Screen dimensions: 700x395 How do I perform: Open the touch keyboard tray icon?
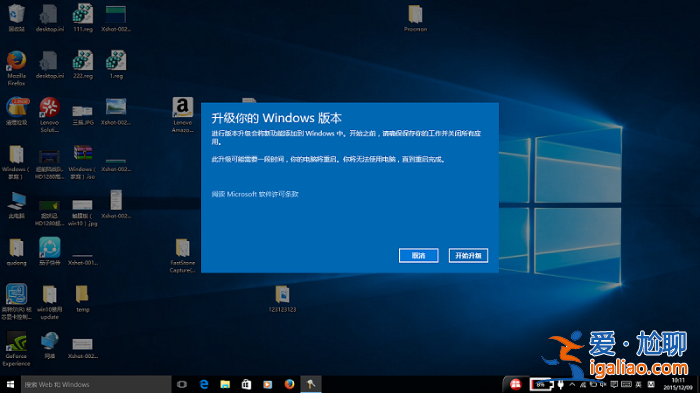626,384
